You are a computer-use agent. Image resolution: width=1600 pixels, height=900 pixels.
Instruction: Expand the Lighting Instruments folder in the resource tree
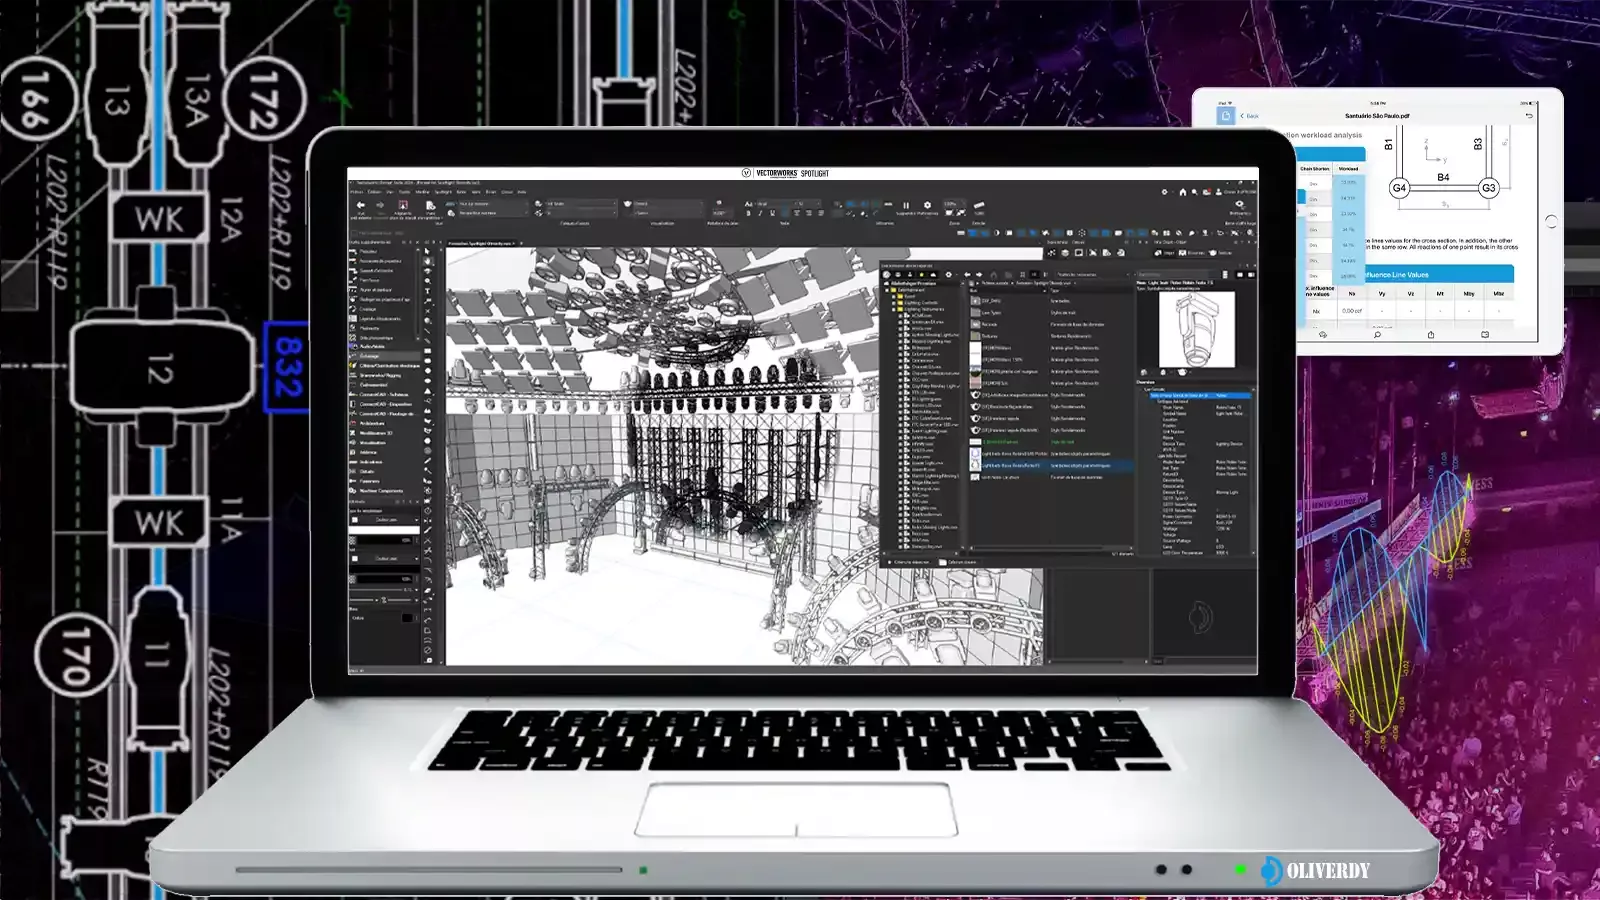[x=894, y=309]
